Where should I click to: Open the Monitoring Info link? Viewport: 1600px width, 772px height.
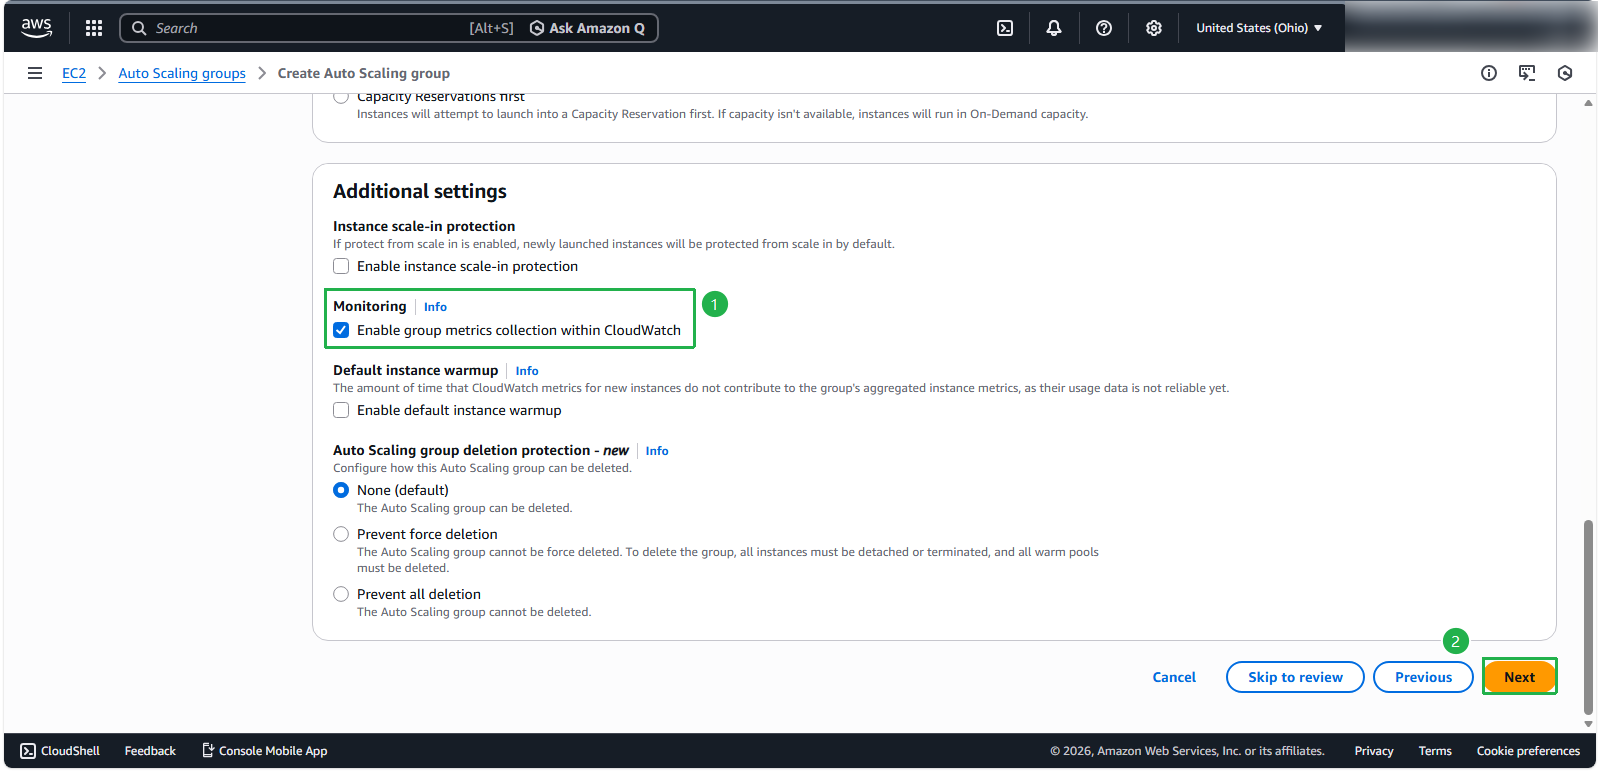click(435, 307)
